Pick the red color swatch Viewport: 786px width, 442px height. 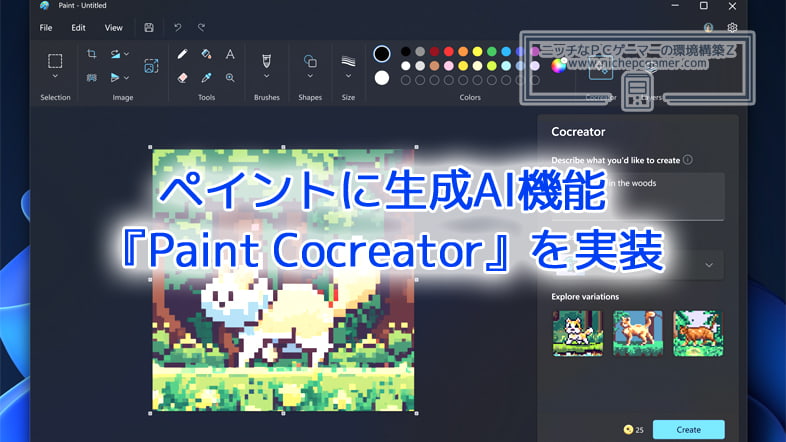pos(449,51)
